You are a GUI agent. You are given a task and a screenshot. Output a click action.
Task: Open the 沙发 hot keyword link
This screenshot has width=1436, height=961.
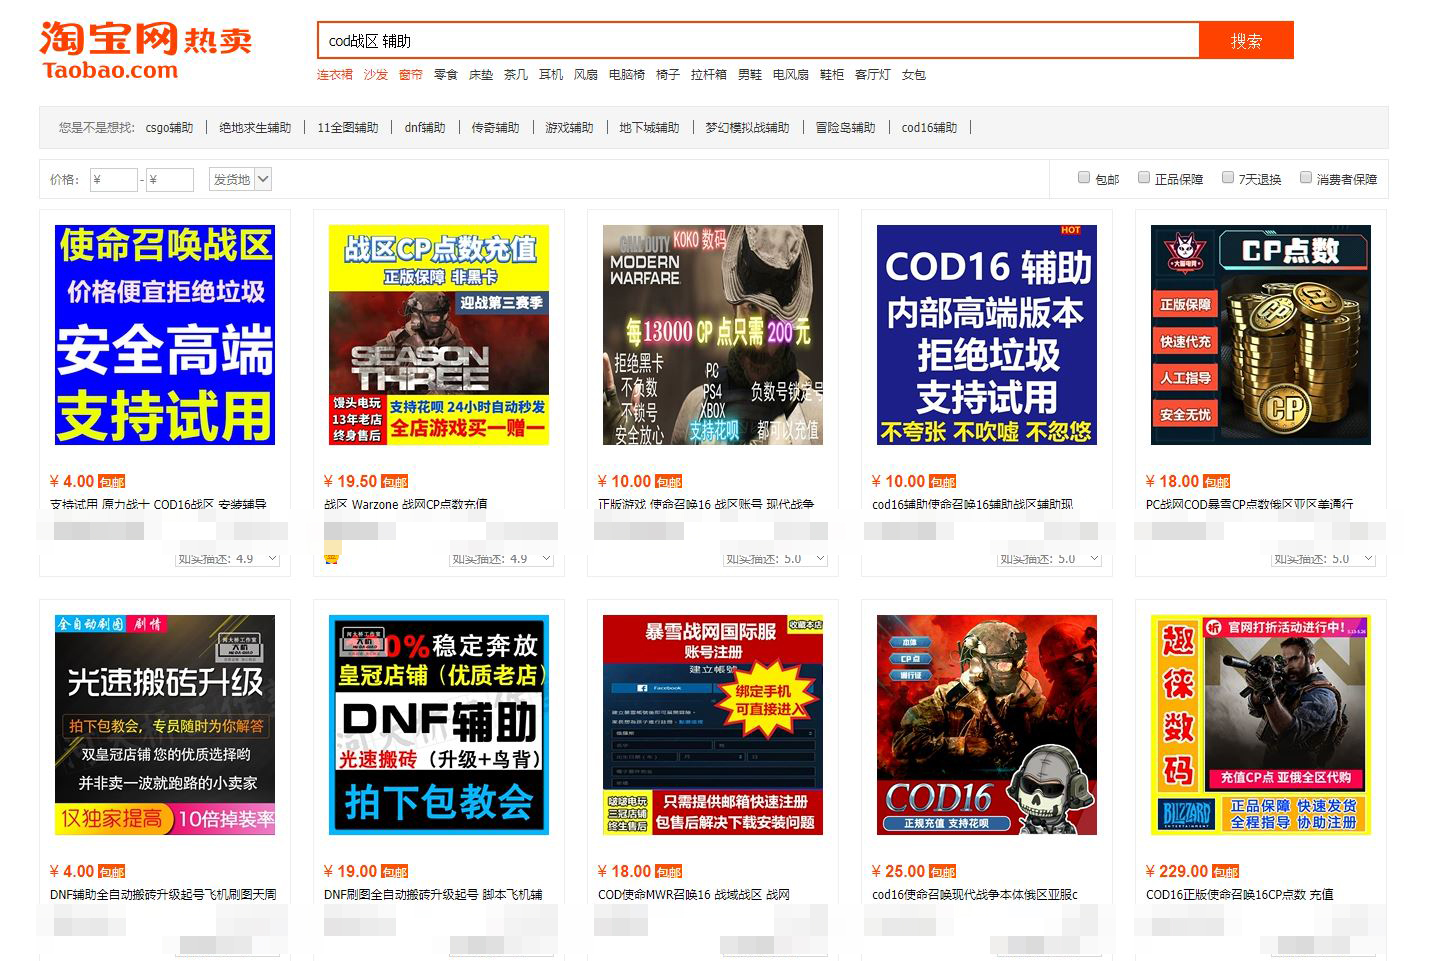pos(375,75)
